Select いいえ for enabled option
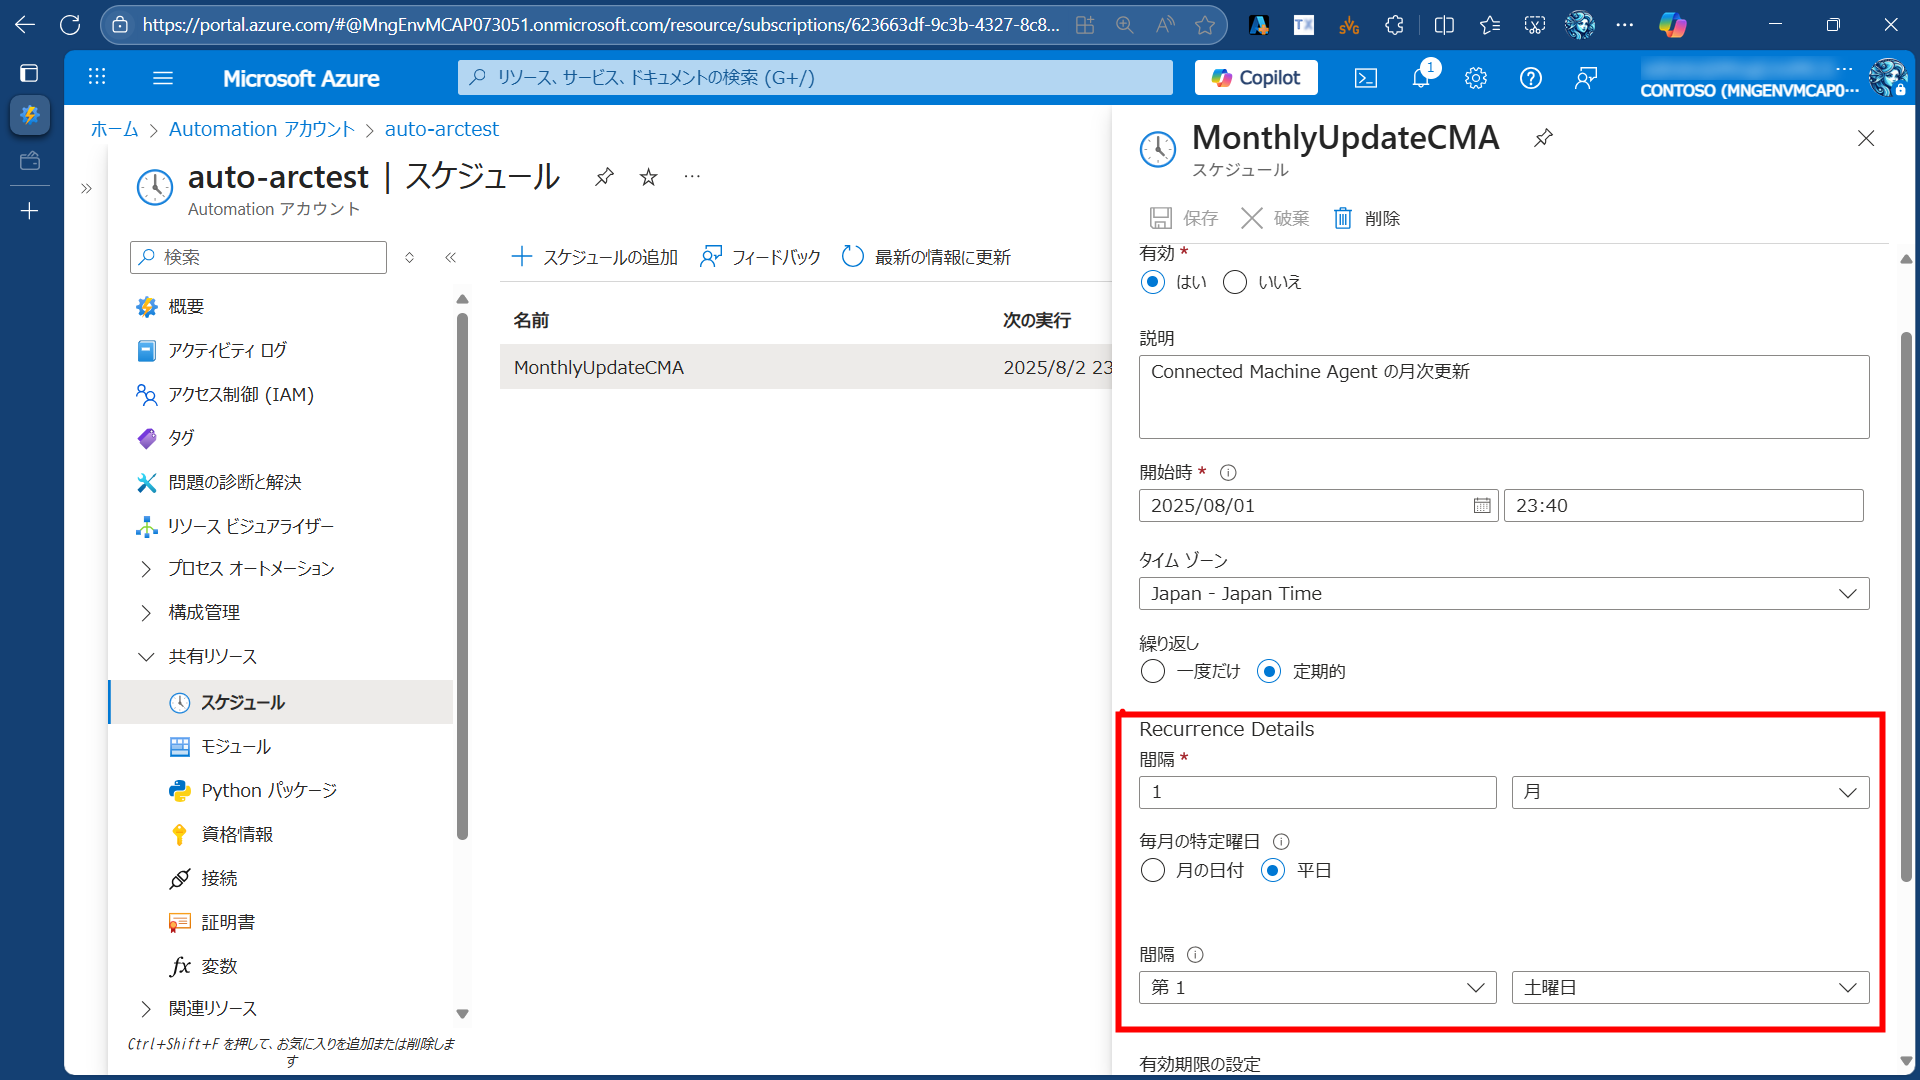 [1235, 282]
